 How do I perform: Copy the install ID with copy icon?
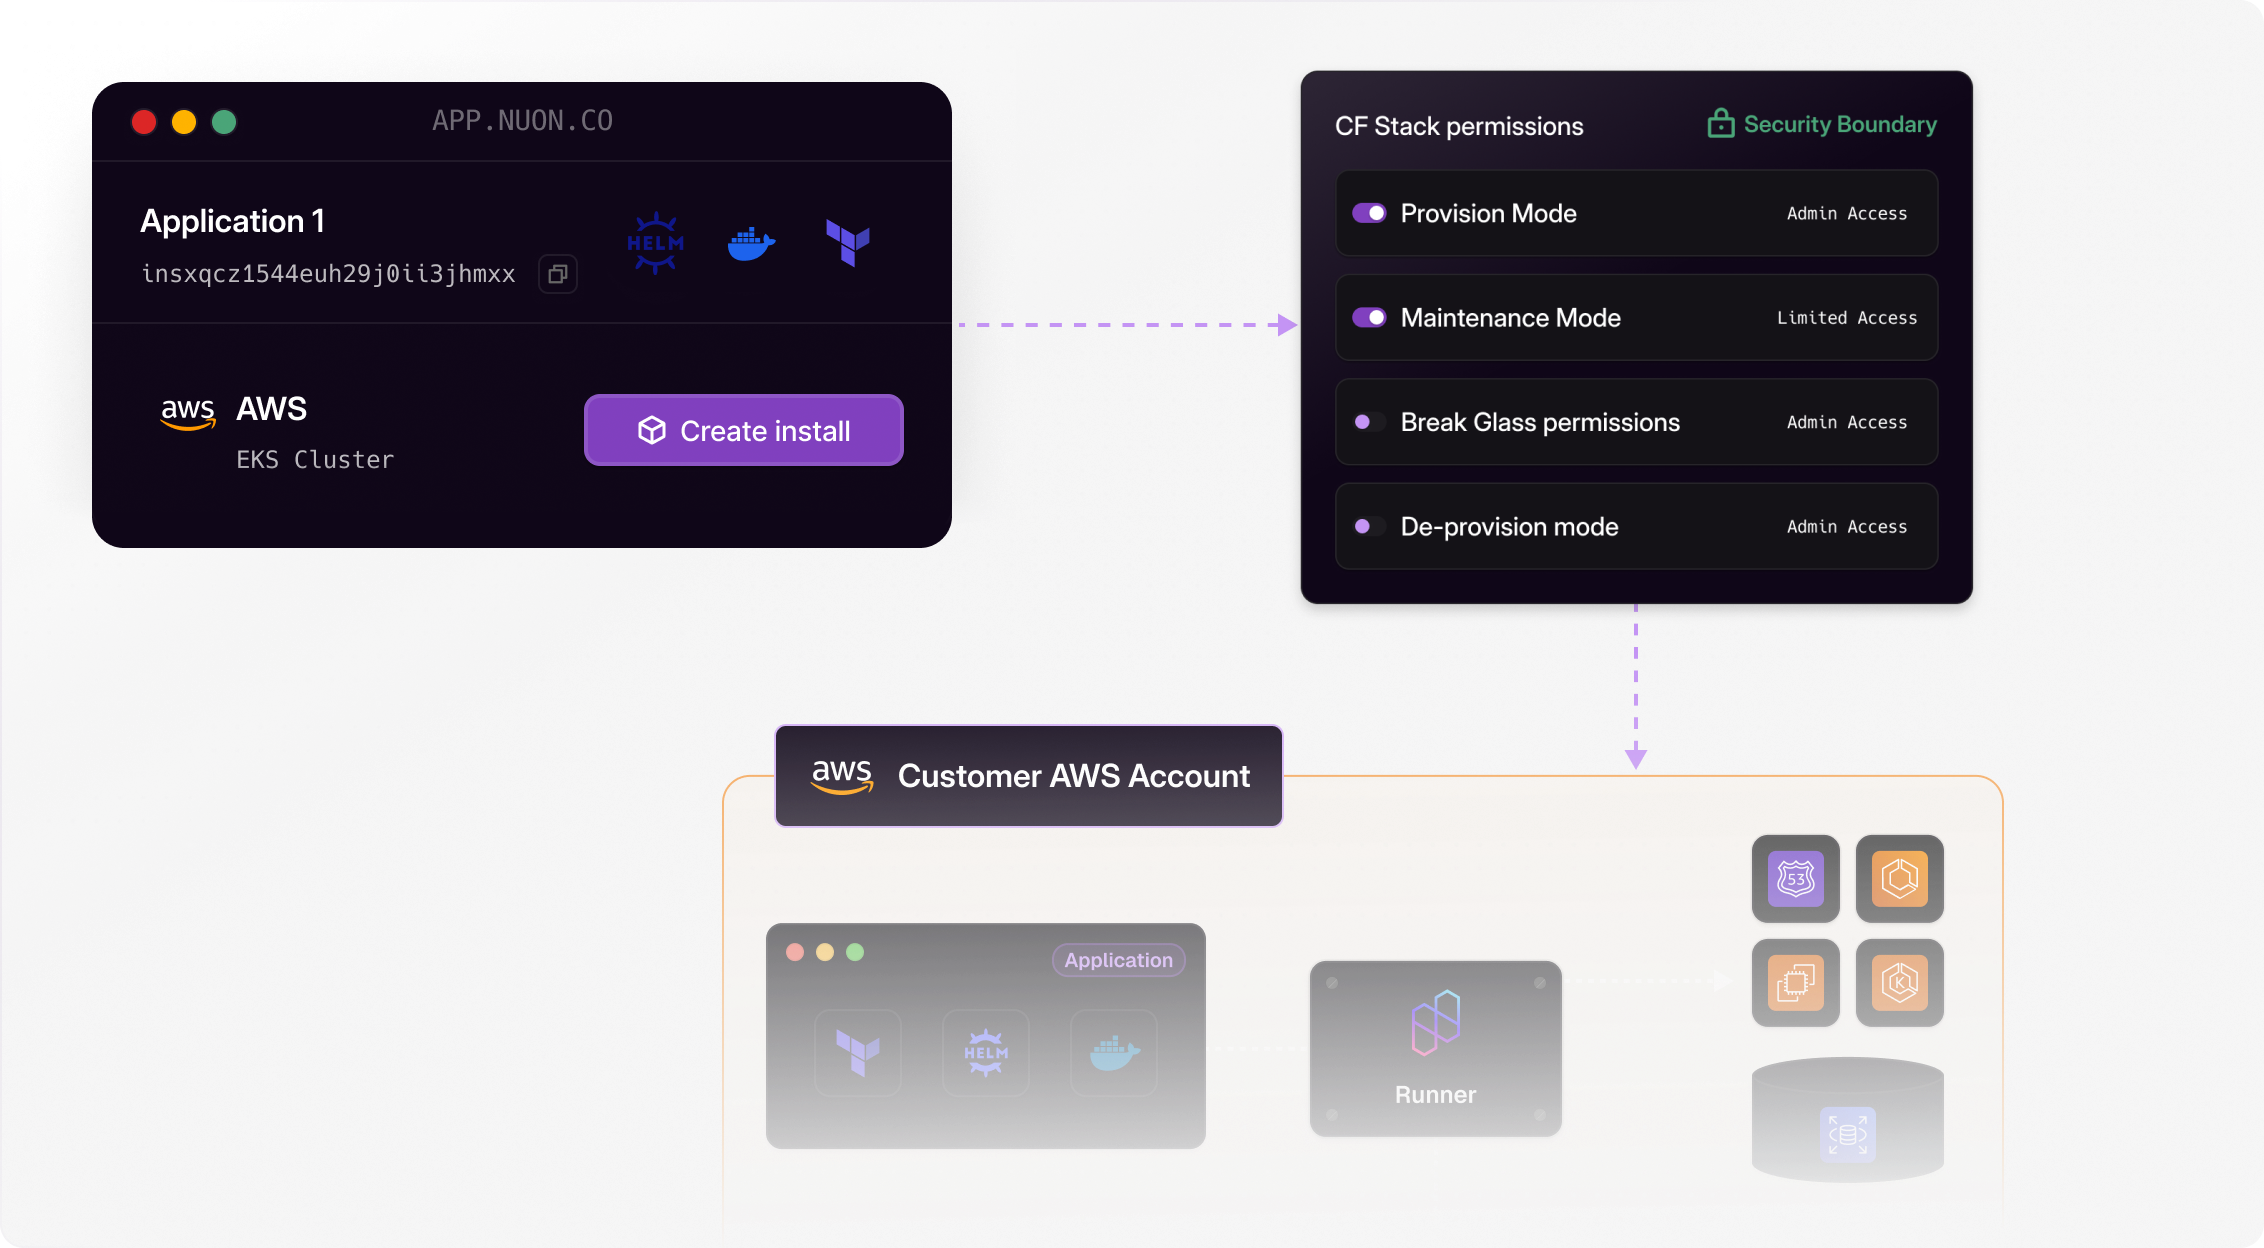coord(558,274)
